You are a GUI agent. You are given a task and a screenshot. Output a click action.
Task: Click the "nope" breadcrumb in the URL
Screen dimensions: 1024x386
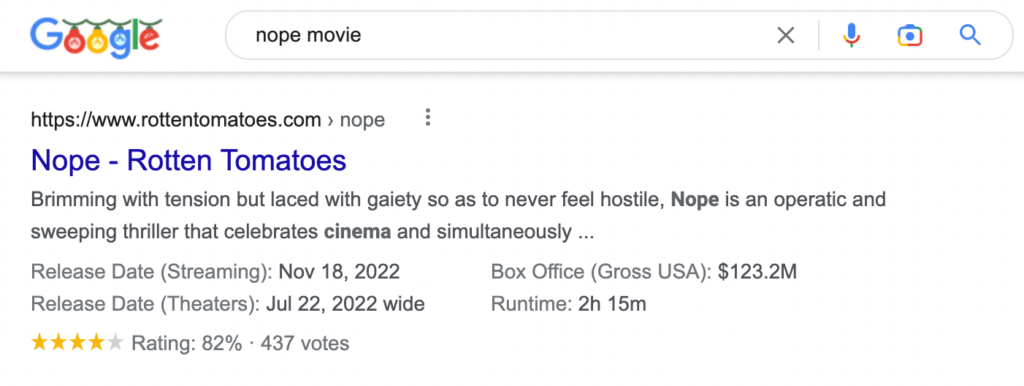pos(362,121)
